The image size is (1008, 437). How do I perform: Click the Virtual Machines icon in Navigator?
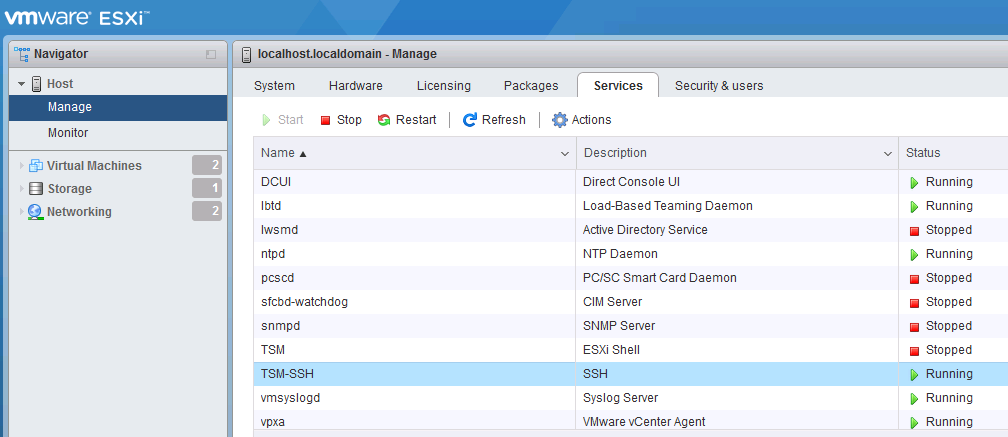tap(36, 166)
